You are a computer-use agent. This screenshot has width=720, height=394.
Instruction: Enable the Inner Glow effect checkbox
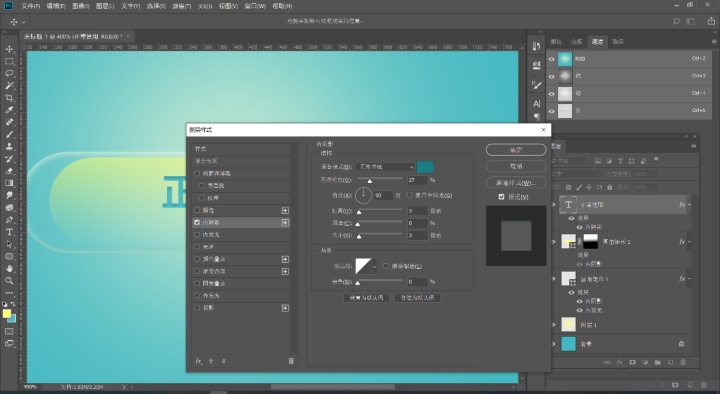pyautogui.click(x=197, y=235)
